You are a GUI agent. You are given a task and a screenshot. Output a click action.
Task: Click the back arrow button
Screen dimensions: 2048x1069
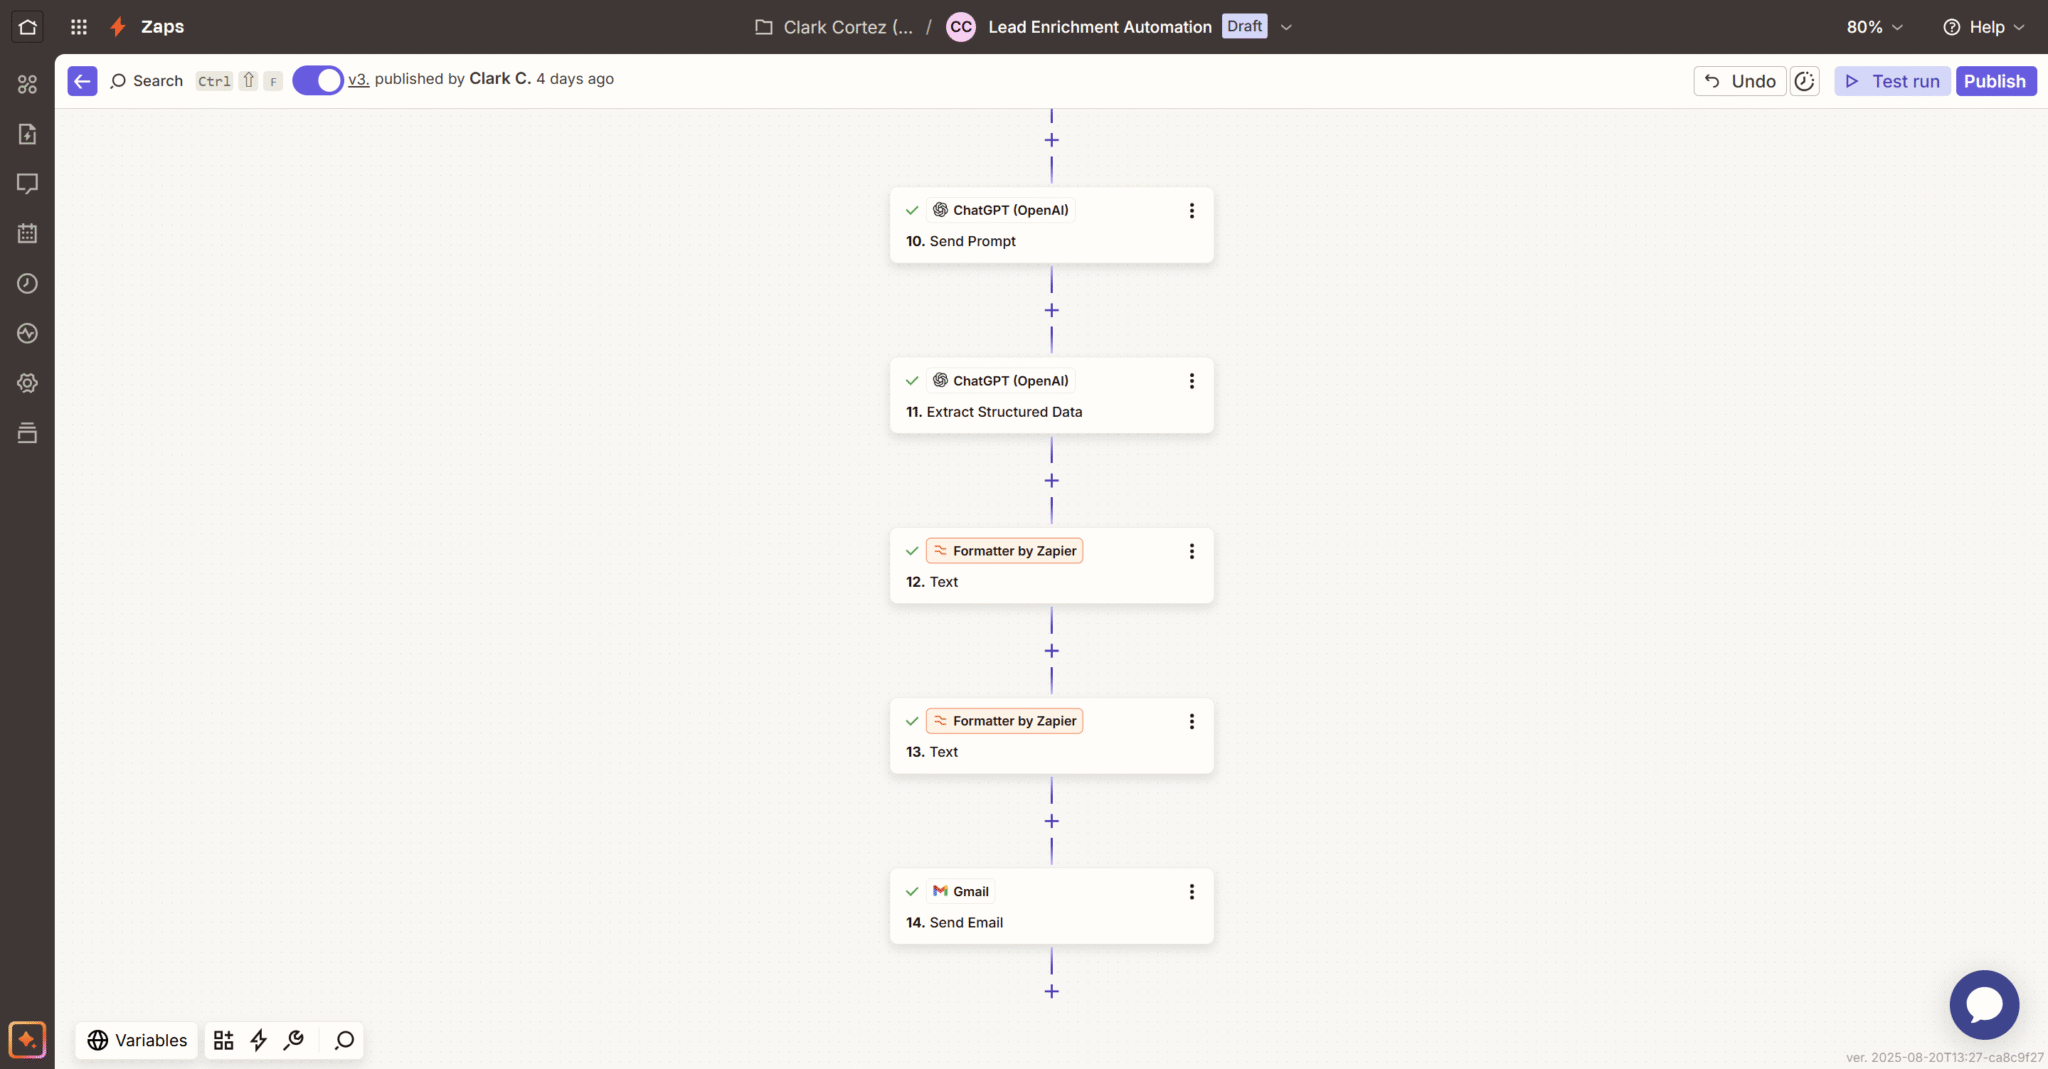(x=82, y=81)
